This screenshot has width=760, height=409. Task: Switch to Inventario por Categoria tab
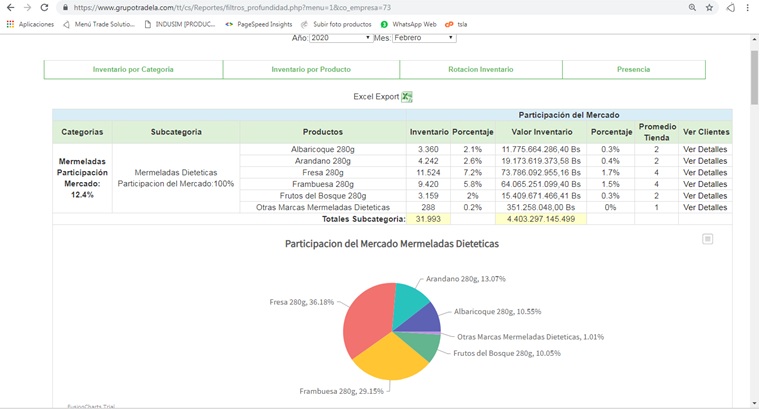pyautogui.click(x=133, y=70)
